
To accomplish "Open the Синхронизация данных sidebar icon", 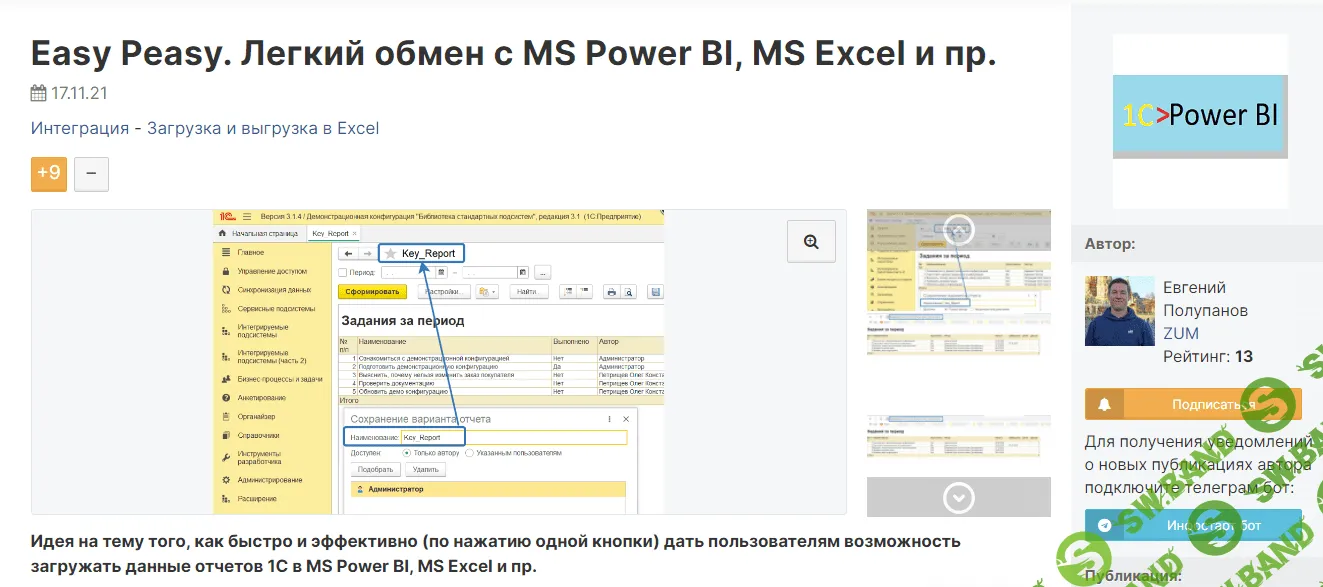I will click(x=227, y=290).
